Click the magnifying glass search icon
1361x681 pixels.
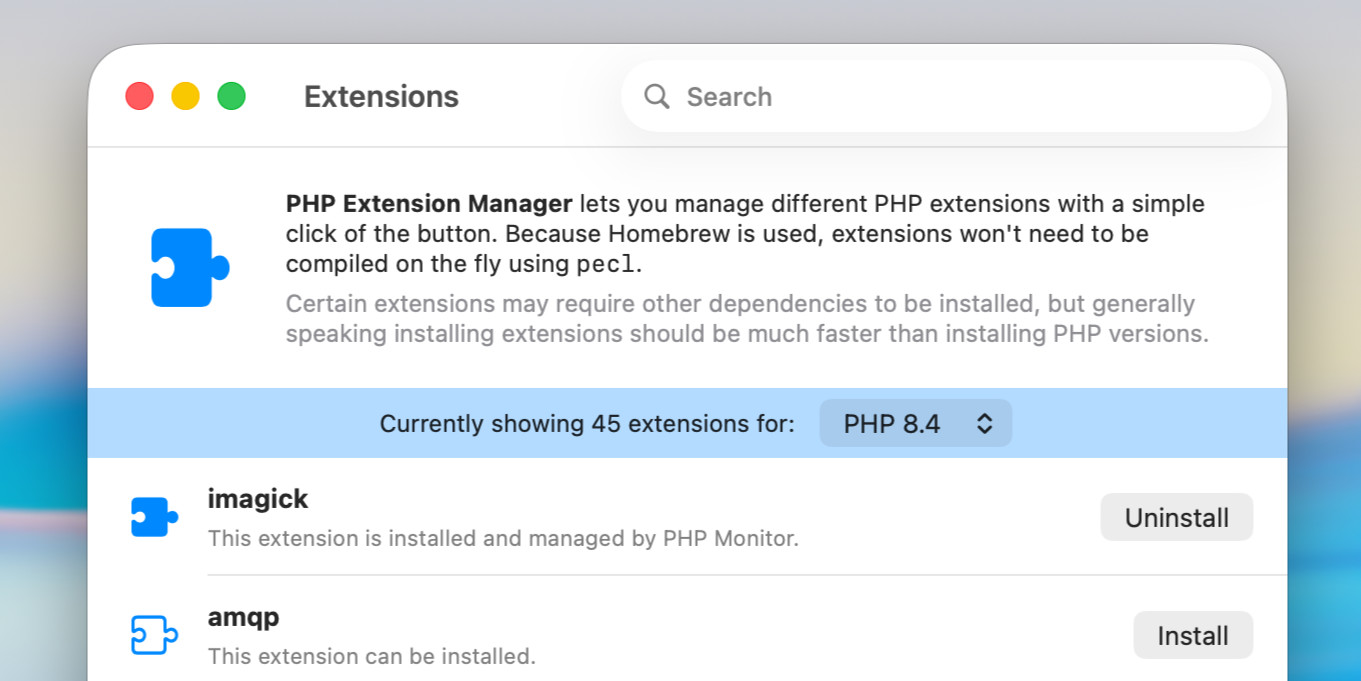tap(656, 96)
